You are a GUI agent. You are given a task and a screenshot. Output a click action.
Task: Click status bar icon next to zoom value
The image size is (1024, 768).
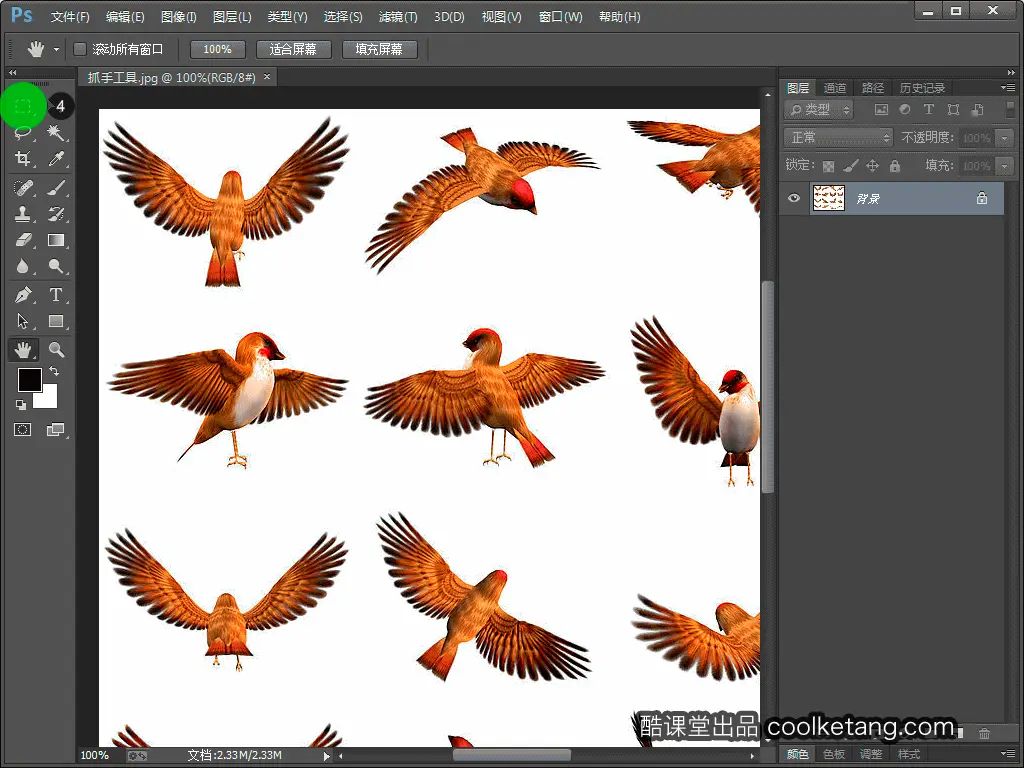[137, 756]
